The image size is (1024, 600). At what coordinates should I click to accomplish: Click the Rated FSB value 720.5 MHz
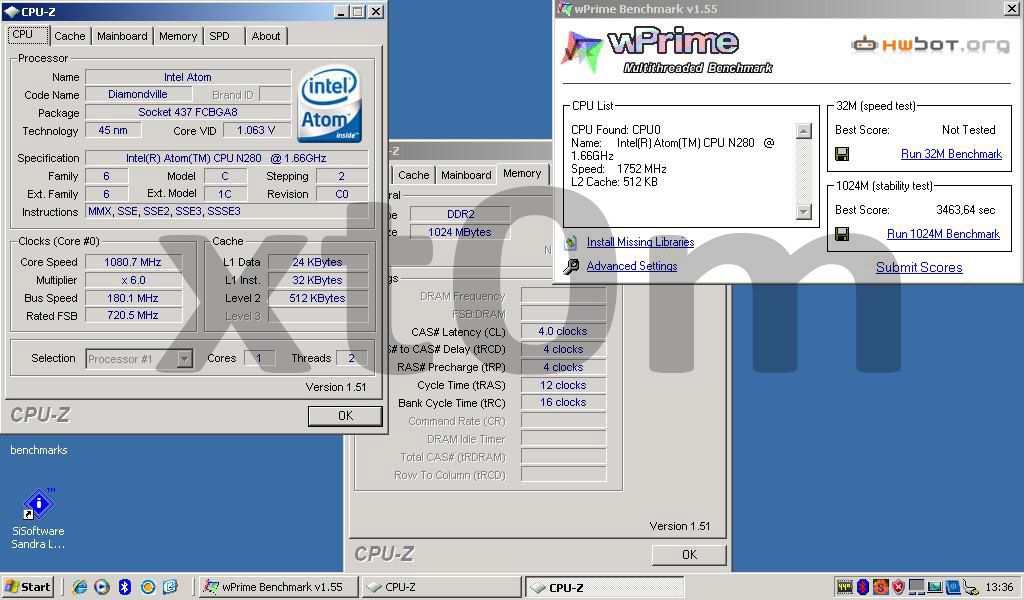point(133,315)
